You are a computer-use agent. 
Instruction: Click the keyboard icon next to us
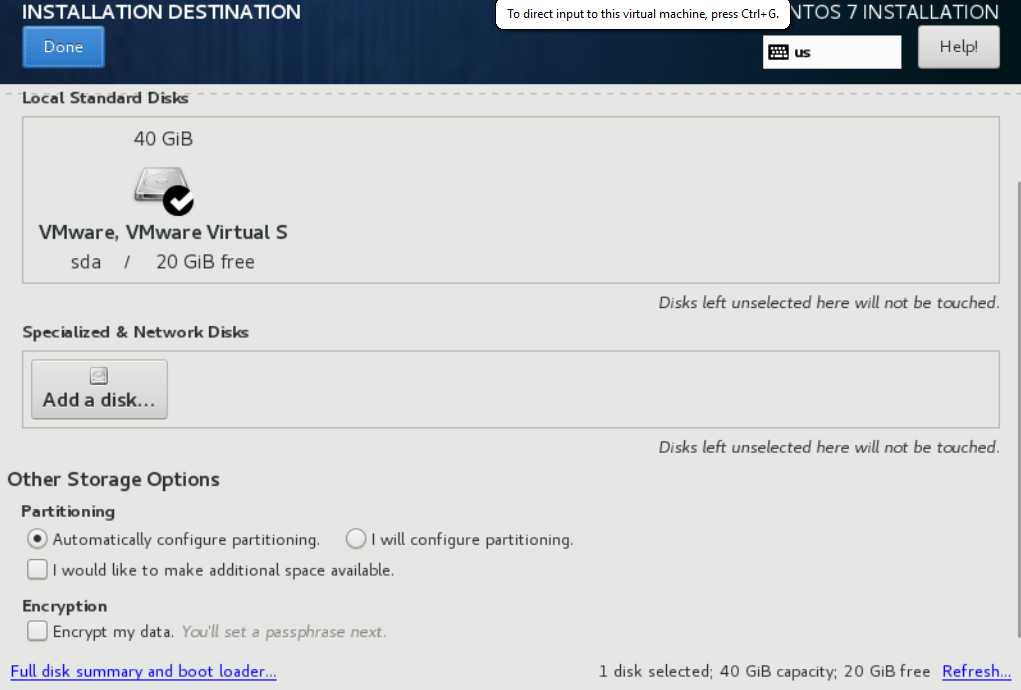[778, 52]
